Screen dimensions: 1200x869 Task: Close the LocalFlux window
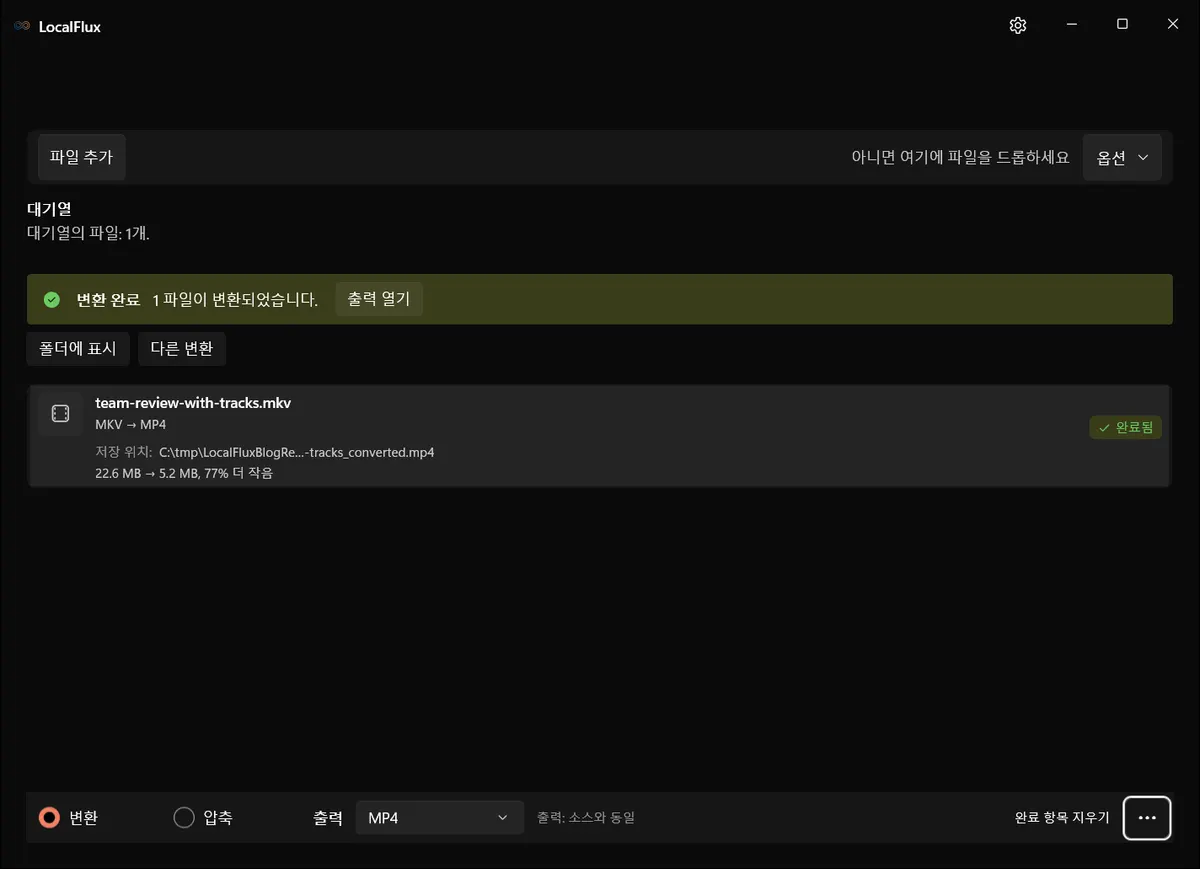(1173, 25)
